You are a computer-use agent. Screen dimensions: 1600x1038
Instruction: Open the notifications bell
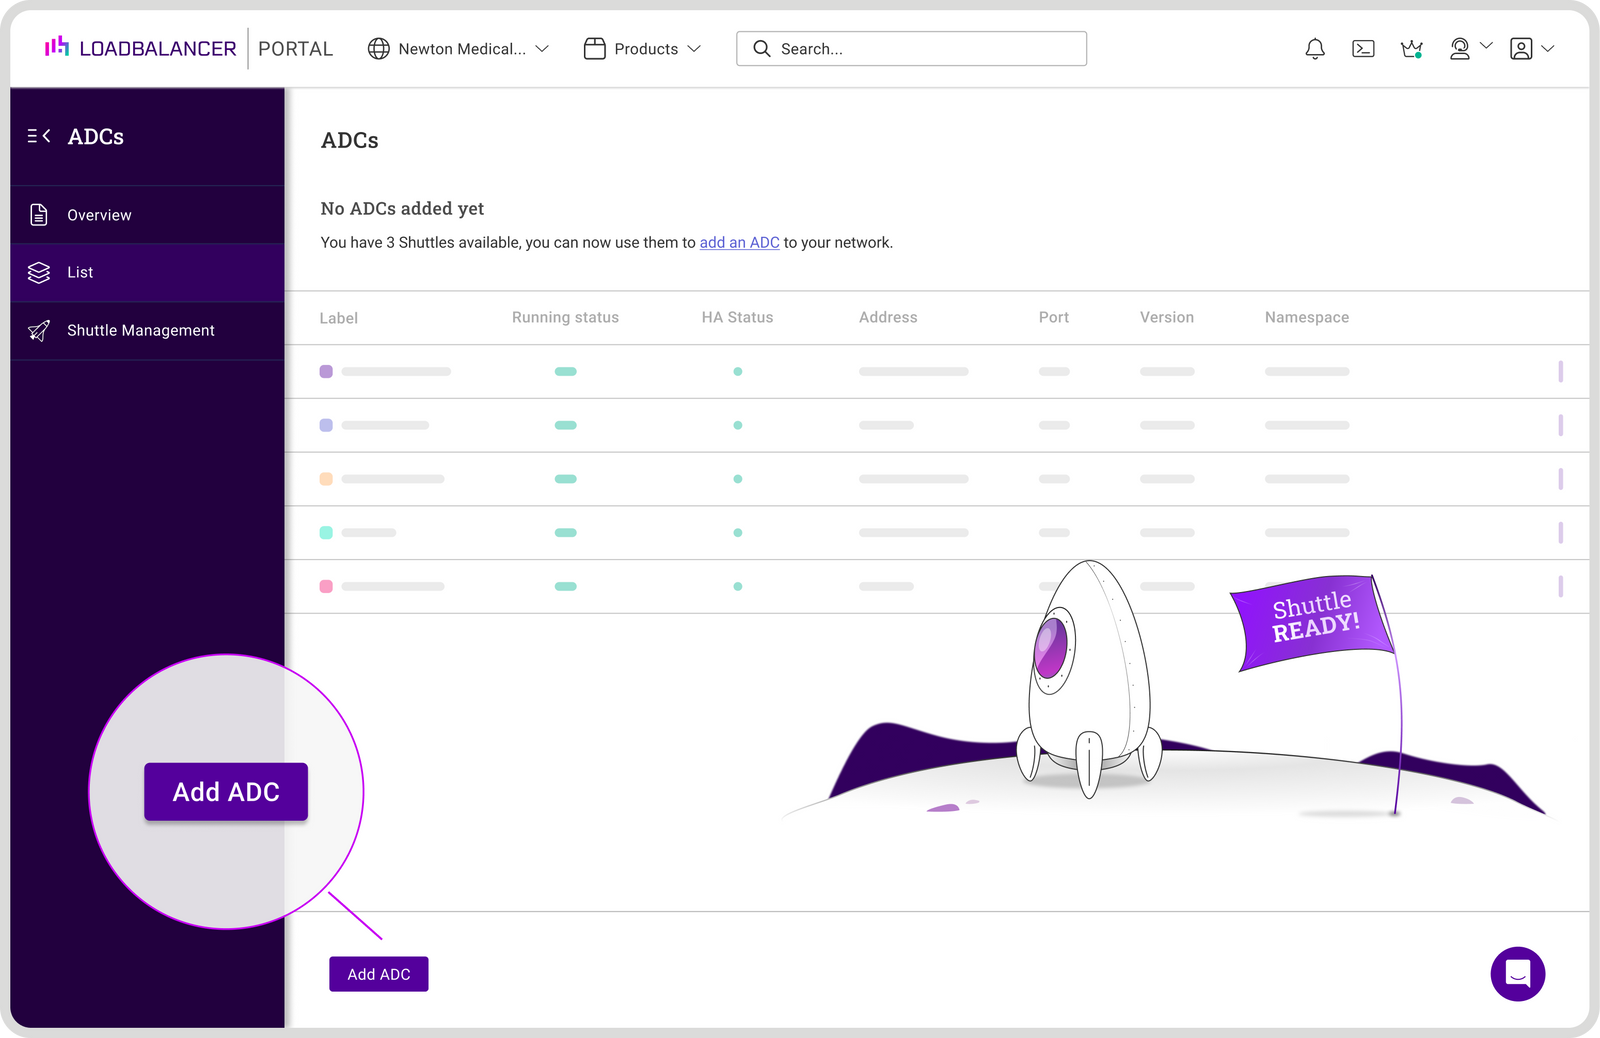coord(1315,48)
